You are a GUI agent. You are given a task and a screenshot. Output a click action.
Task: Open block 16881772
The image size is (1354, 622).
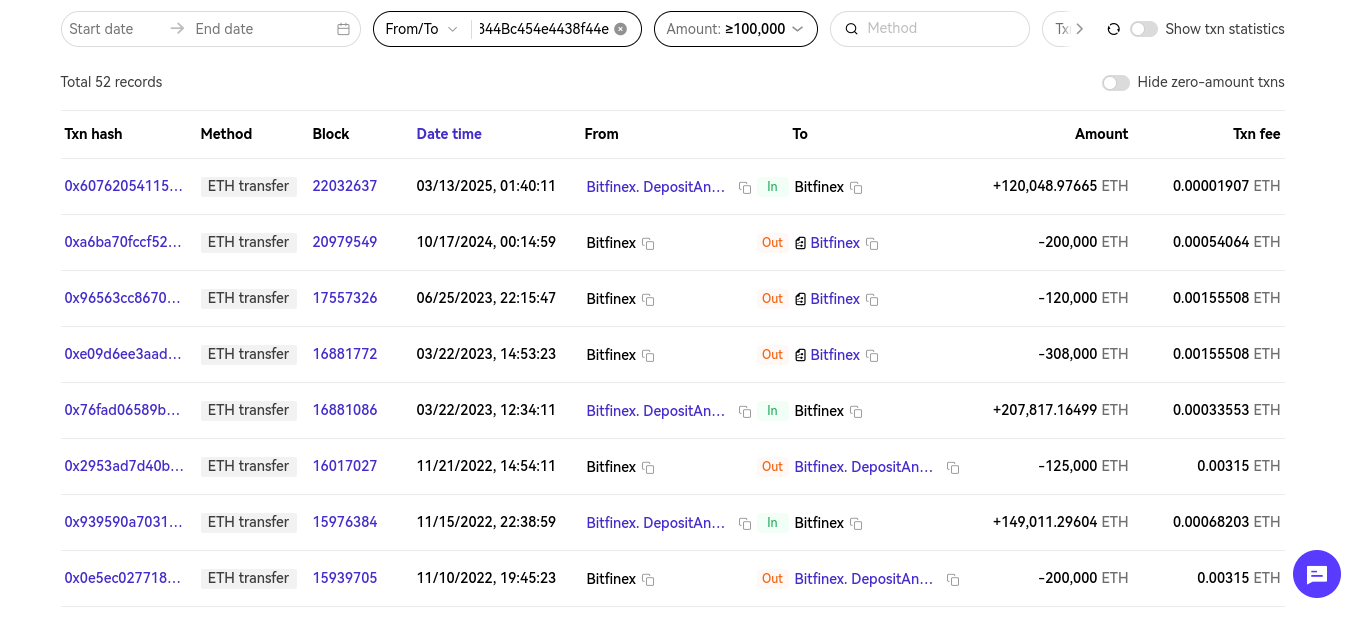tap(345, 354)
